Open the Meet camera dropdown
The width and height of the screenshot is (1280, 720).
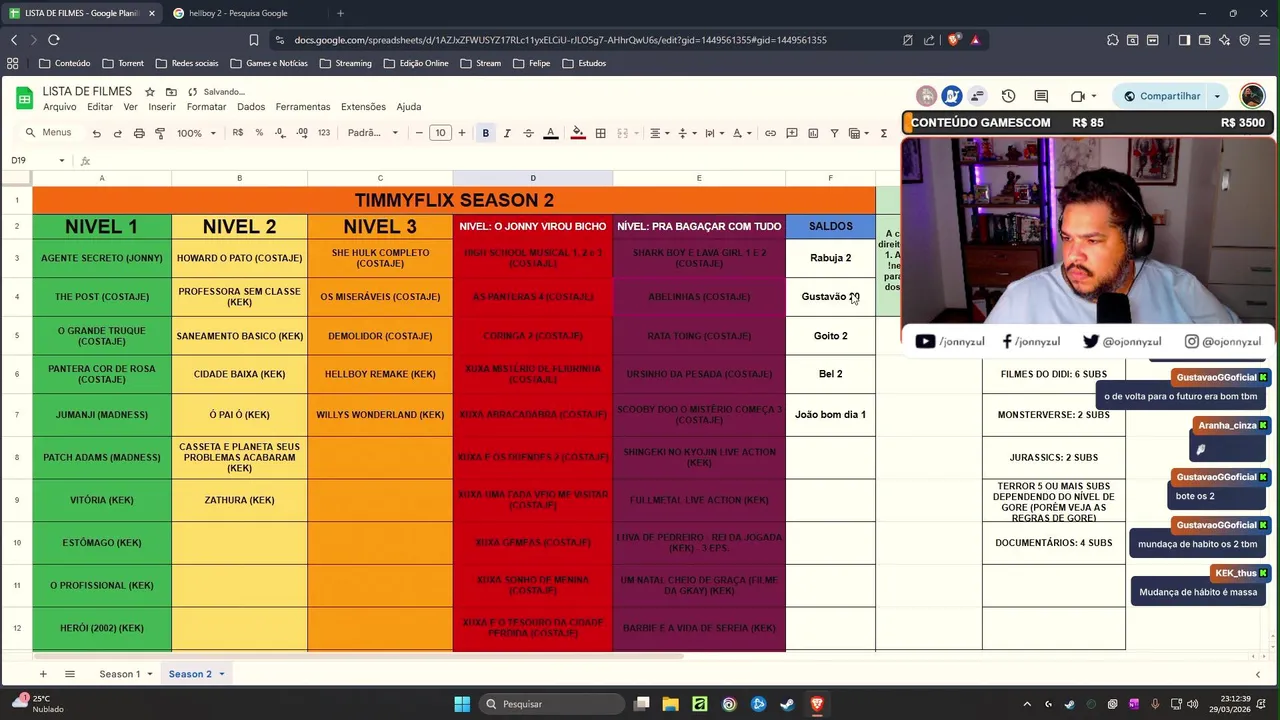[x=1094, y=96]
